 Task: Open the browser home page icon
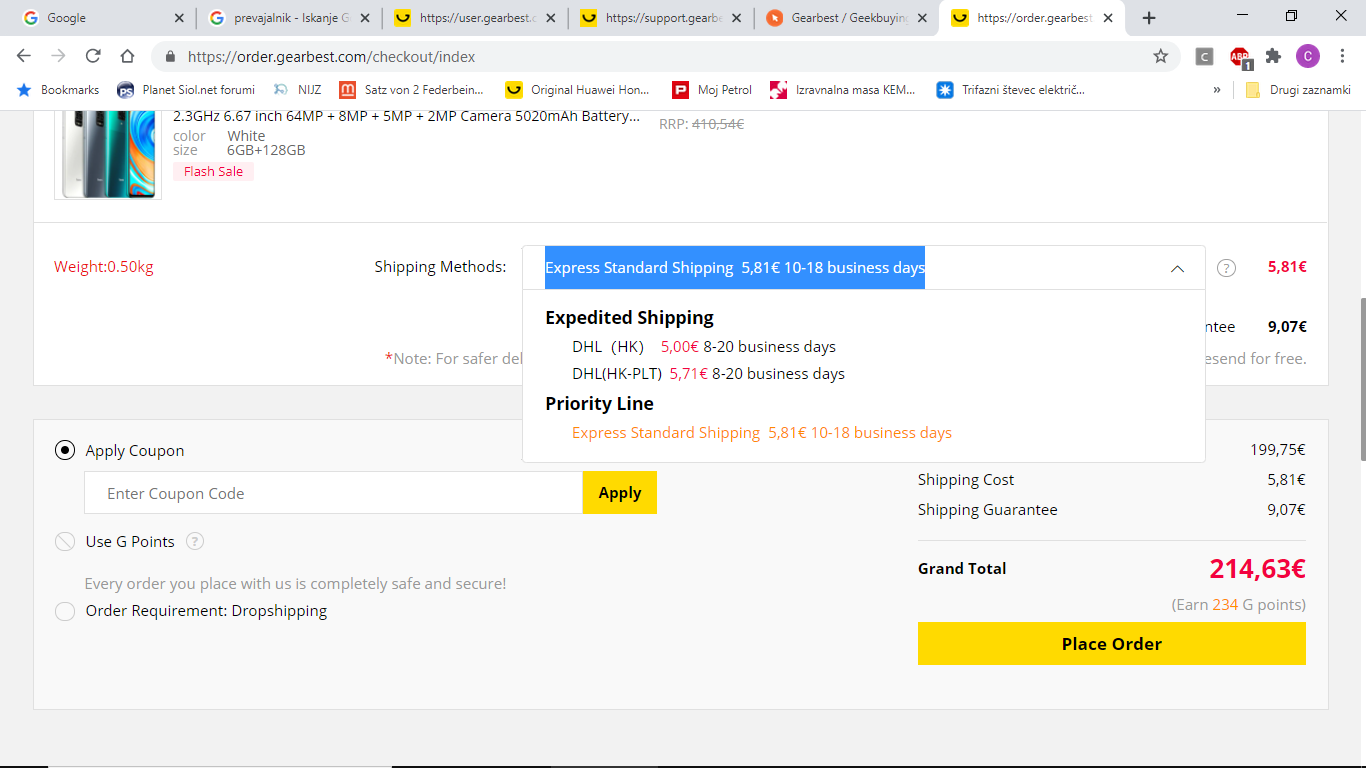coord(127,57)
